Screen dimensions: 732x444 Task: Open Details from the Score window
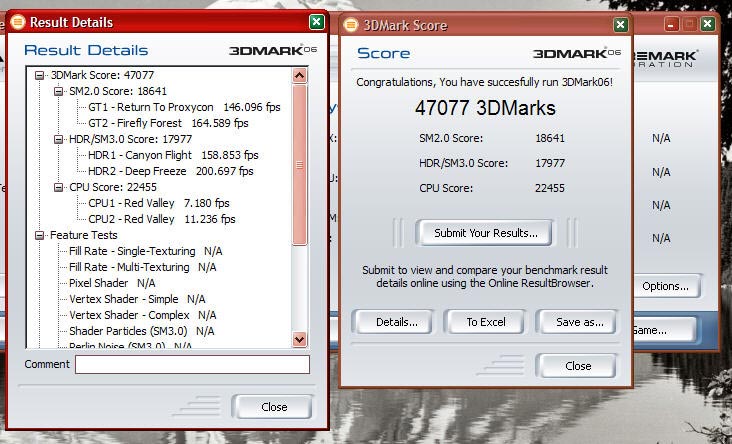pos(396,322)
